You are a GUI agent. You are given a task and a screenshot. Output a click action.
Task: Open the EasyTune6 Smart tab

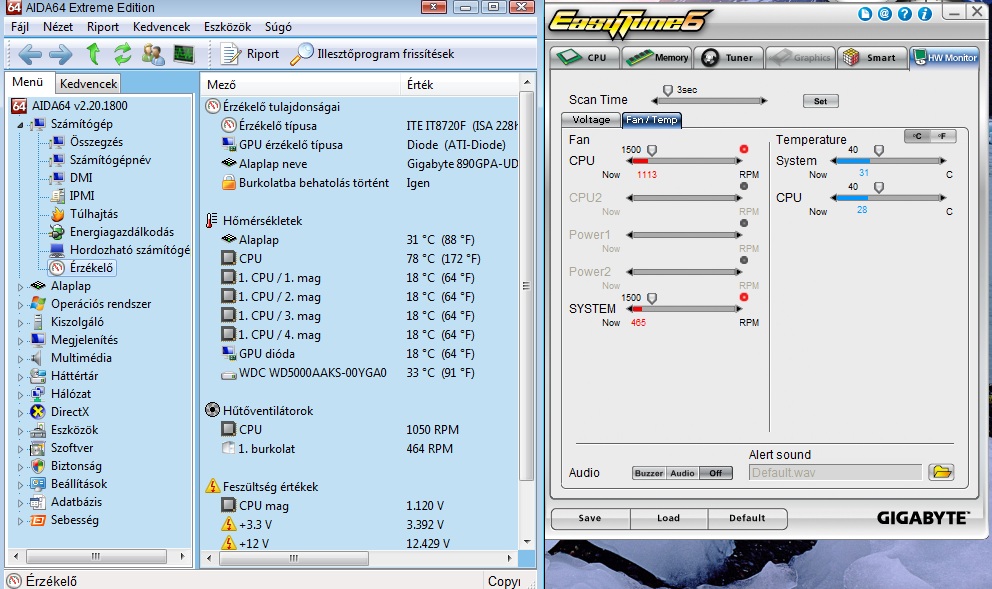click(872, 58)
